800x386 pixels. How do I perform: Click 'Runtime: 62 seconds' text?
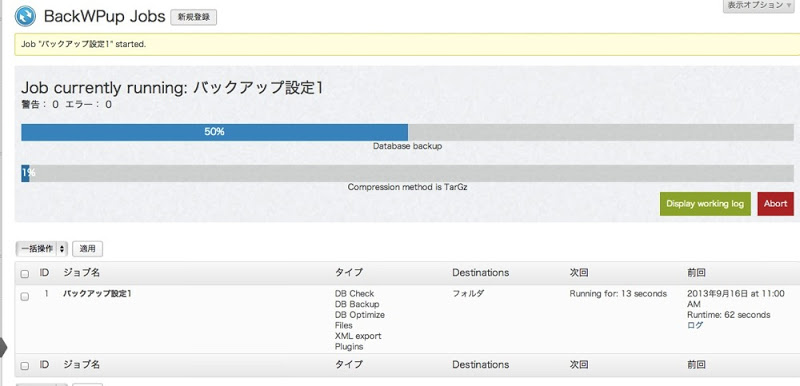(x=729, y=315)
